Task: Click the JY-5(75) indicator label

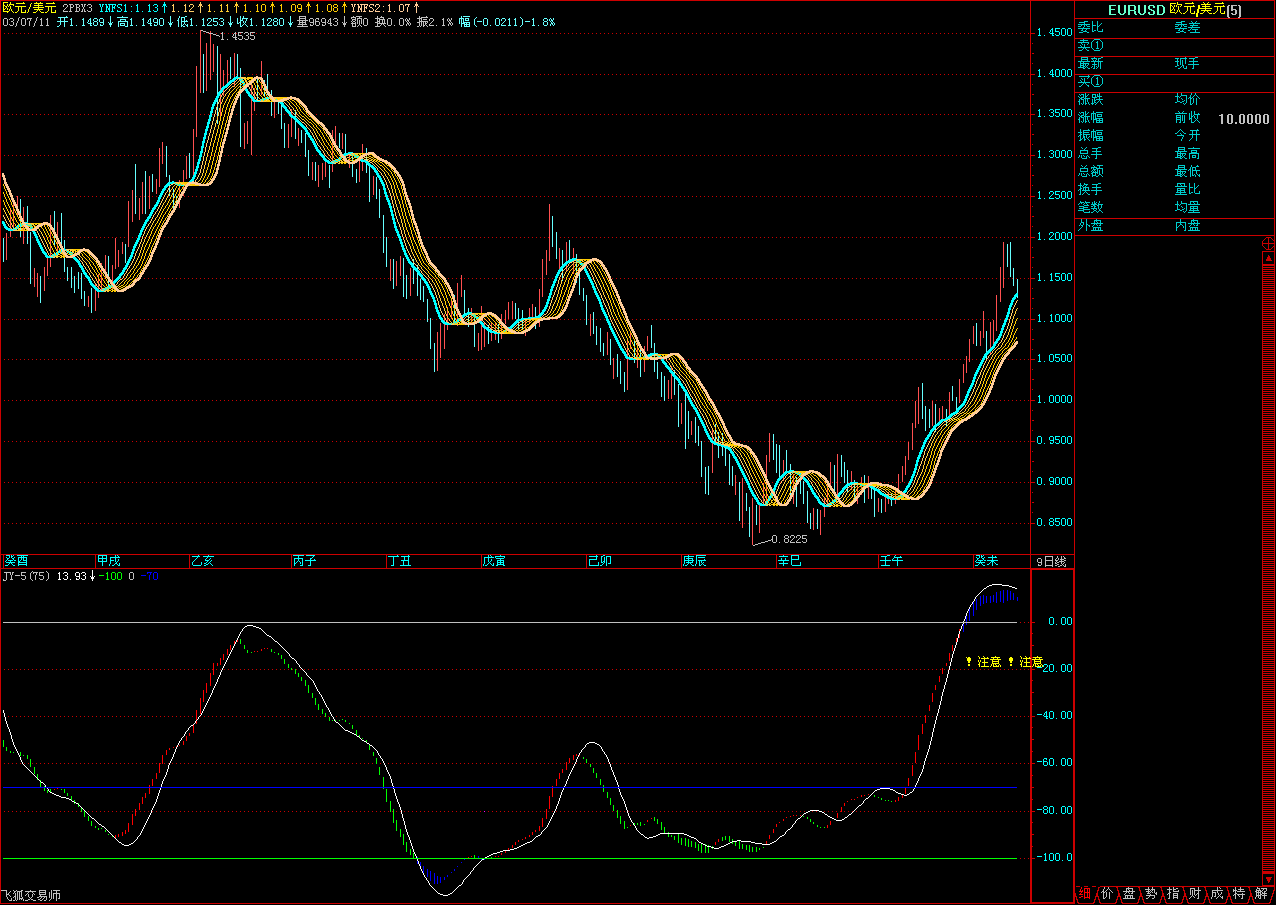Action: click(x=27, y=576)
